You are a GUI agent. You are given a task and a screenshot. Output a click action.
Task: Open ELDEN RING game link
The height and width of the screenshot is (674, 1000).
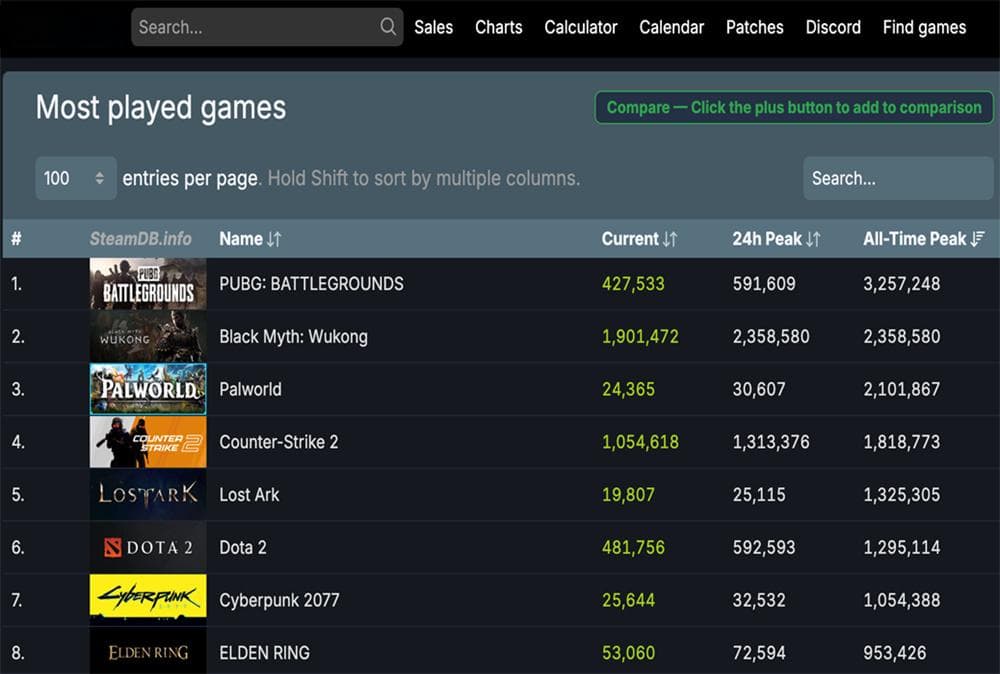click(265, 653)
